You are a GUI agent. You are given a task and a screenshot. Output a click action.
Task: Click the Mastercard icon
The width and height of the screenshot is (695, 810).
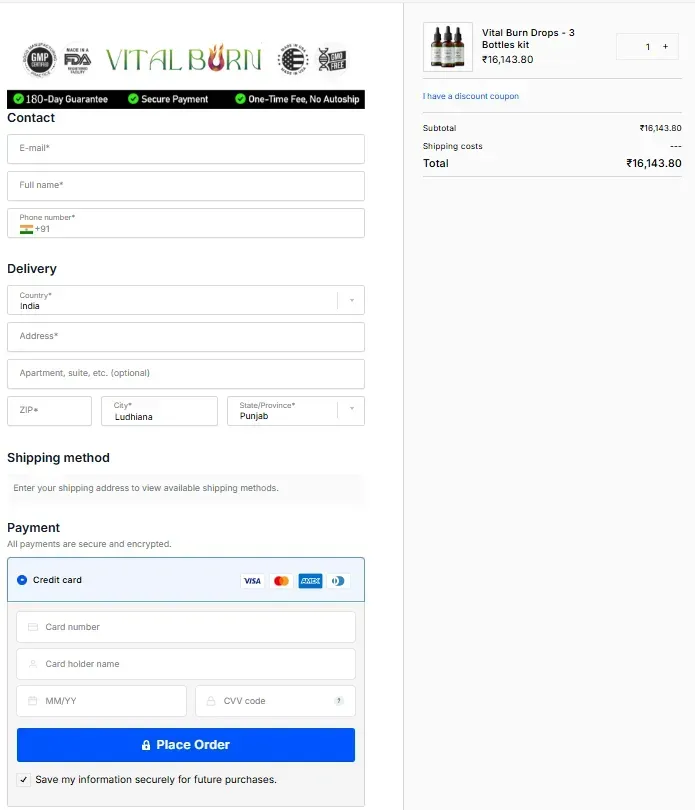click(281, 581)
